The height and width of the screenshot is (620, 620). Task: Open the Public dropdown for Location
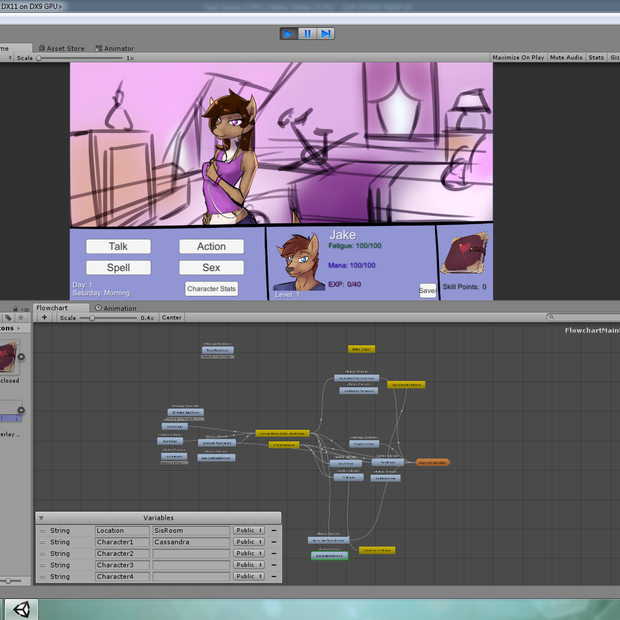[249, 530]
